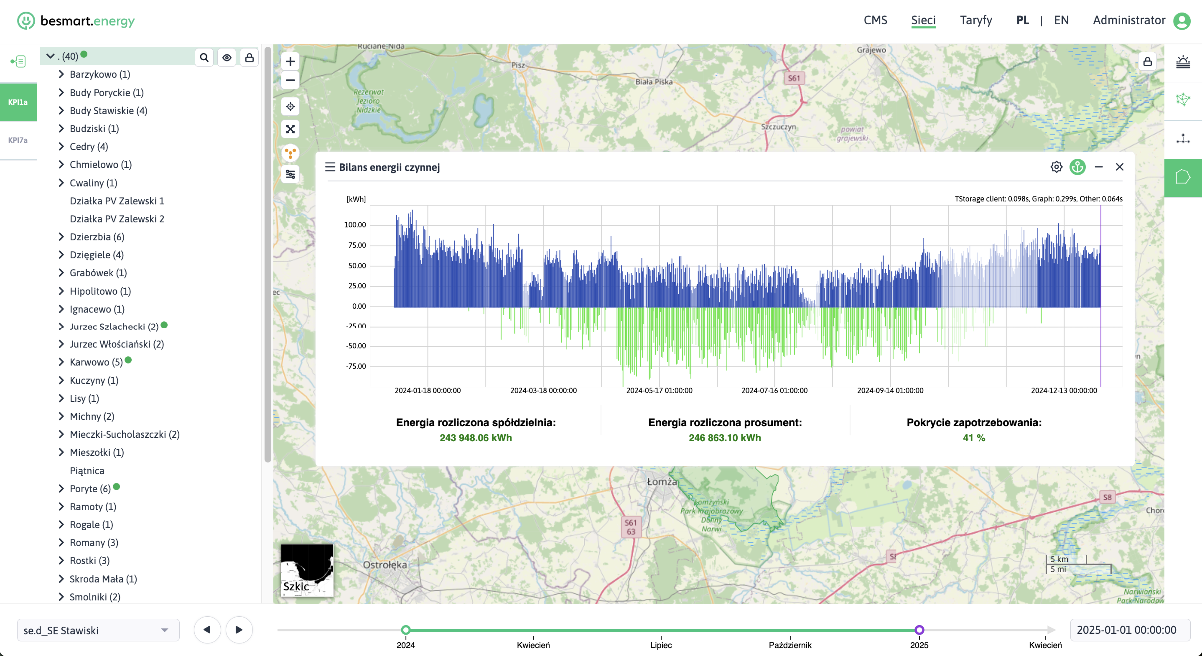
Task: Click the Kwiecień 2024 marker on the timeline
Action: click(x=533, y=645)
